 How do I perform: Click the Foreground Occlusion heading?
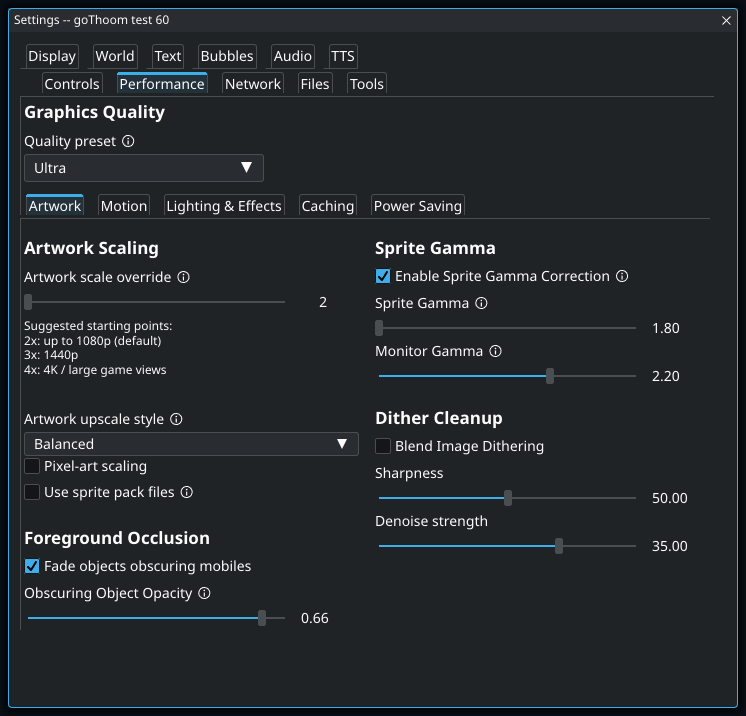click(x=117, y=538)
